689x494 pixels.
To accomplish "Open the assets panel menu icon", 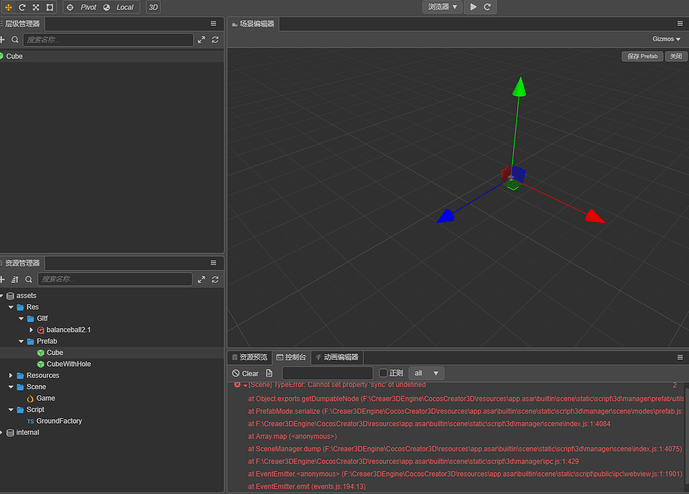I will coord(214,263).
